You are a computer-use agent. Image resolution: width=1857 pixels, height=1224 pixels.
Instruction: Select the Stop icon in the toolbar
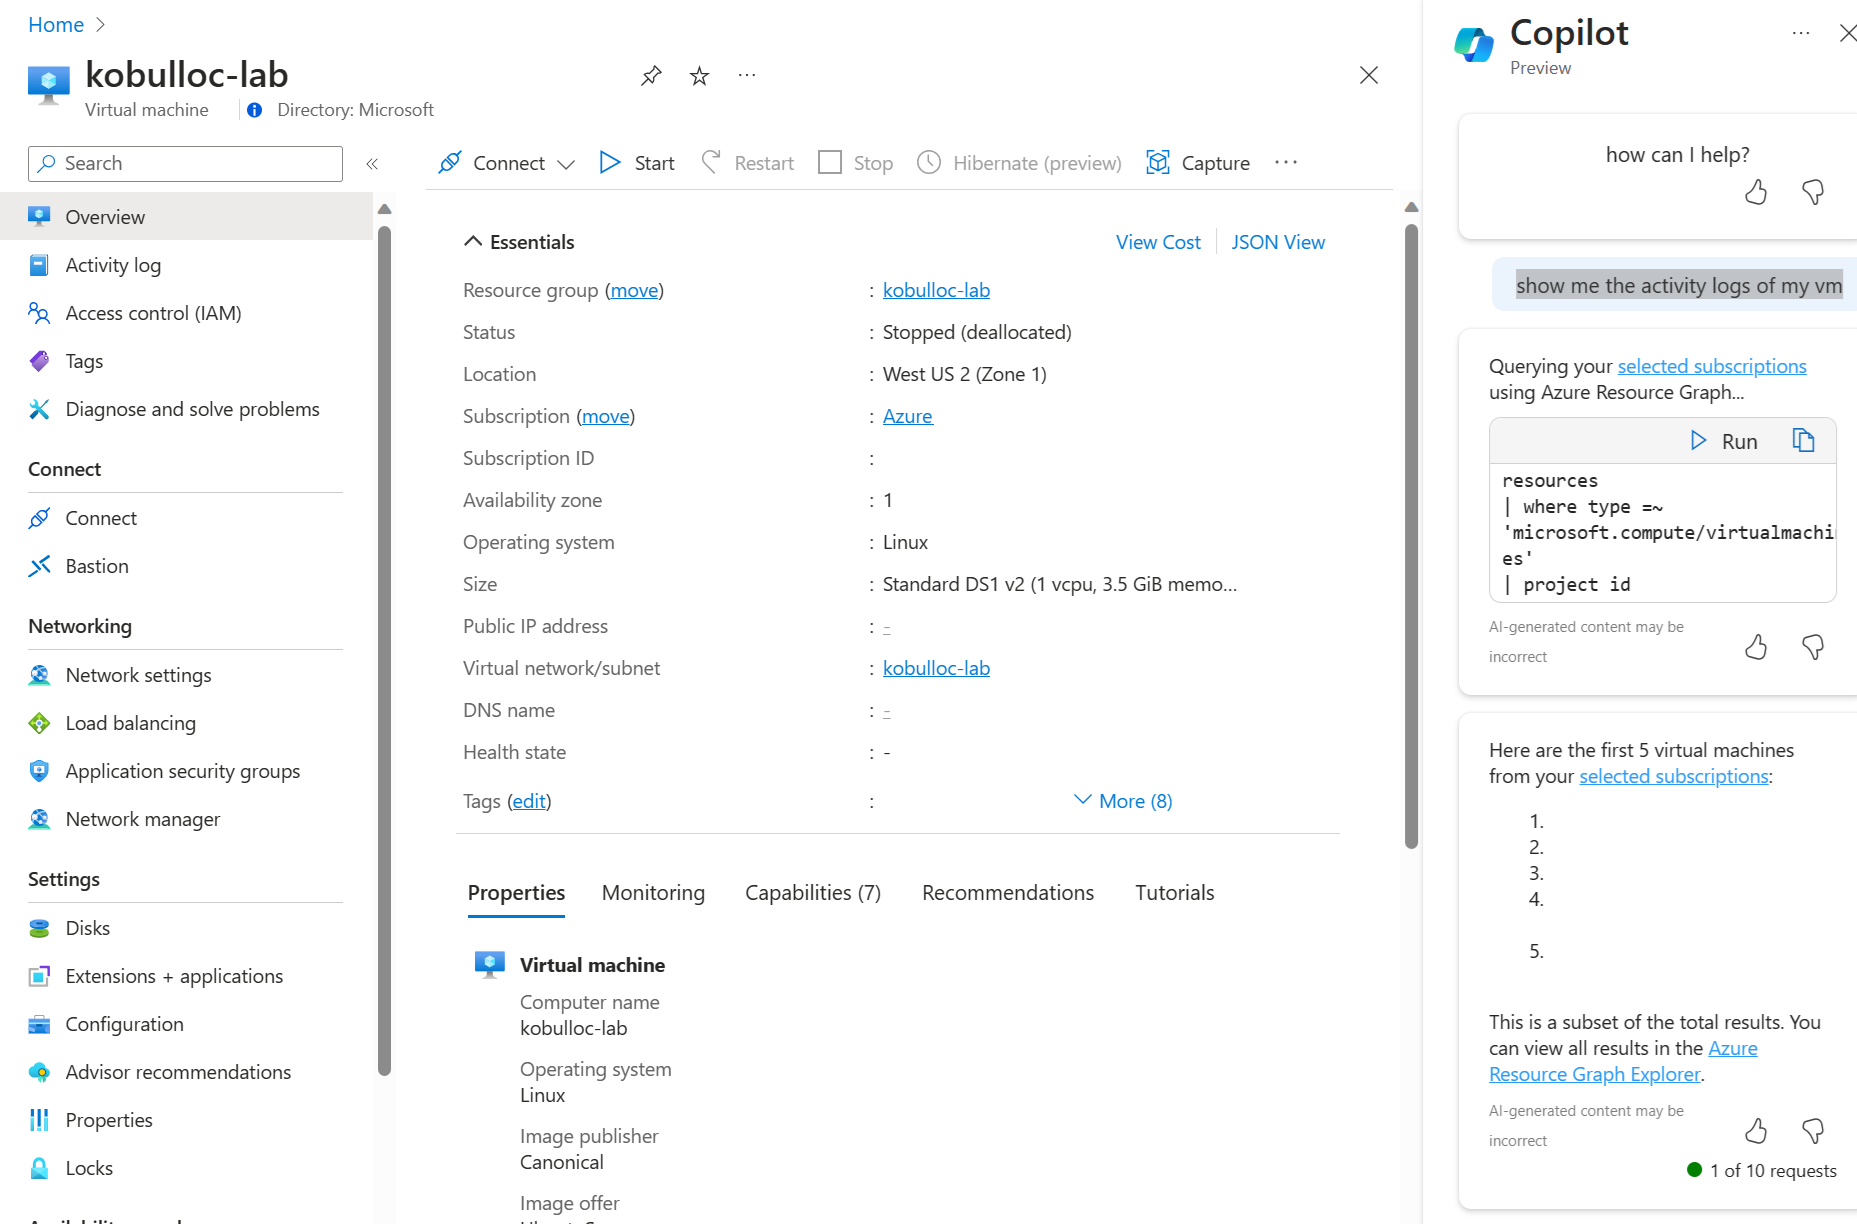tap(830, 162)
